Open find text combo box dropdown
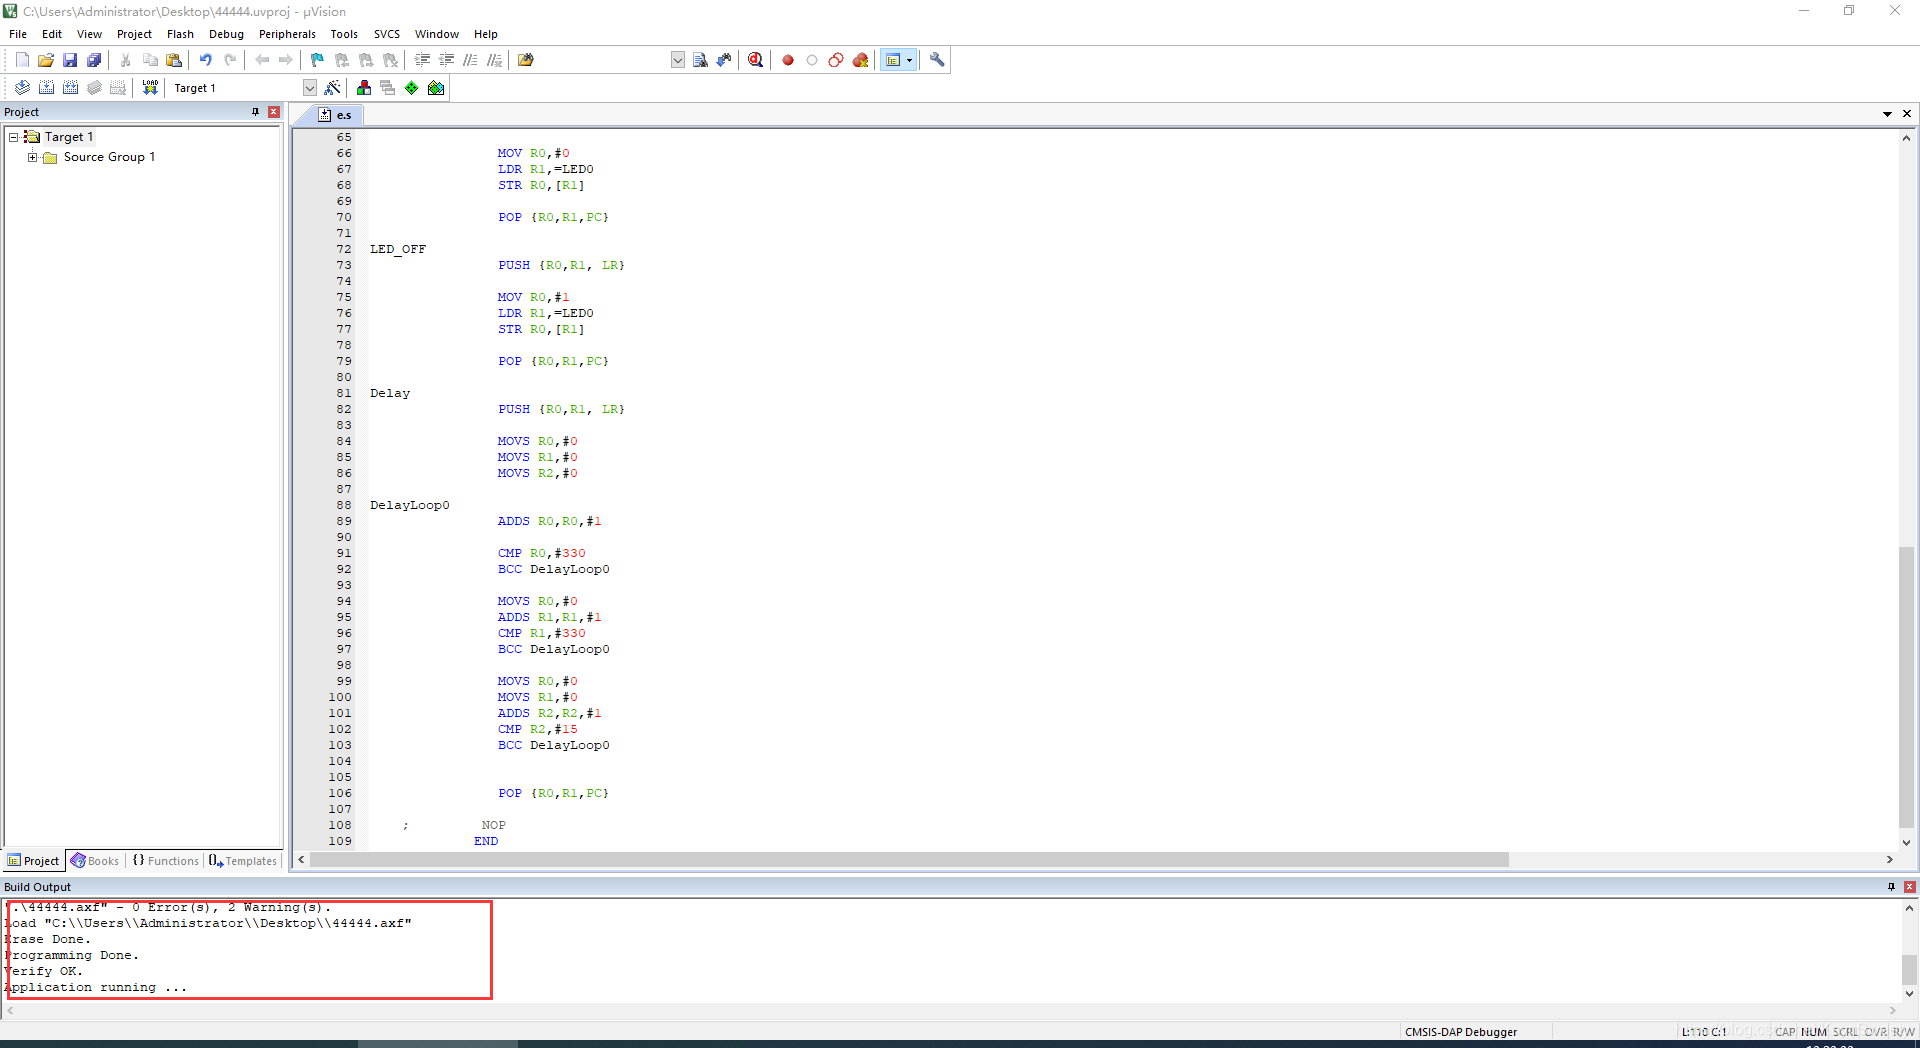Screen dimensions: 1920x1048 click(x=678, y=60)
